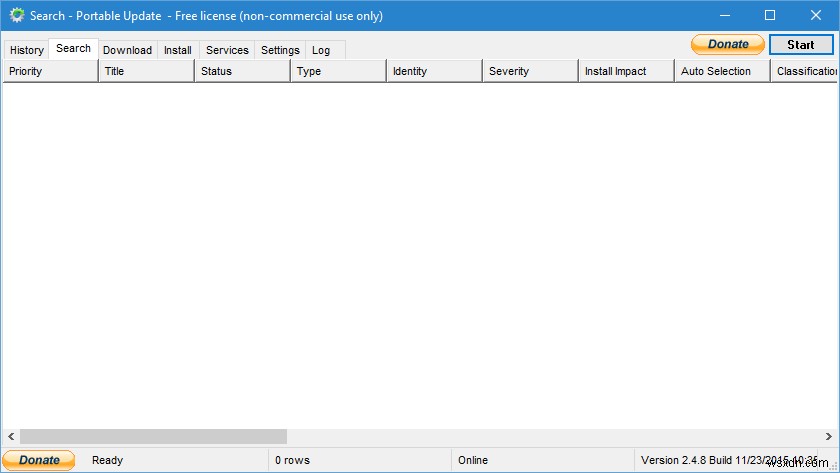Click the Donate button in status bar
Image resolution: width=840 pixels, height=473 pixels.
pyautogui.click(x=39, y=460)
